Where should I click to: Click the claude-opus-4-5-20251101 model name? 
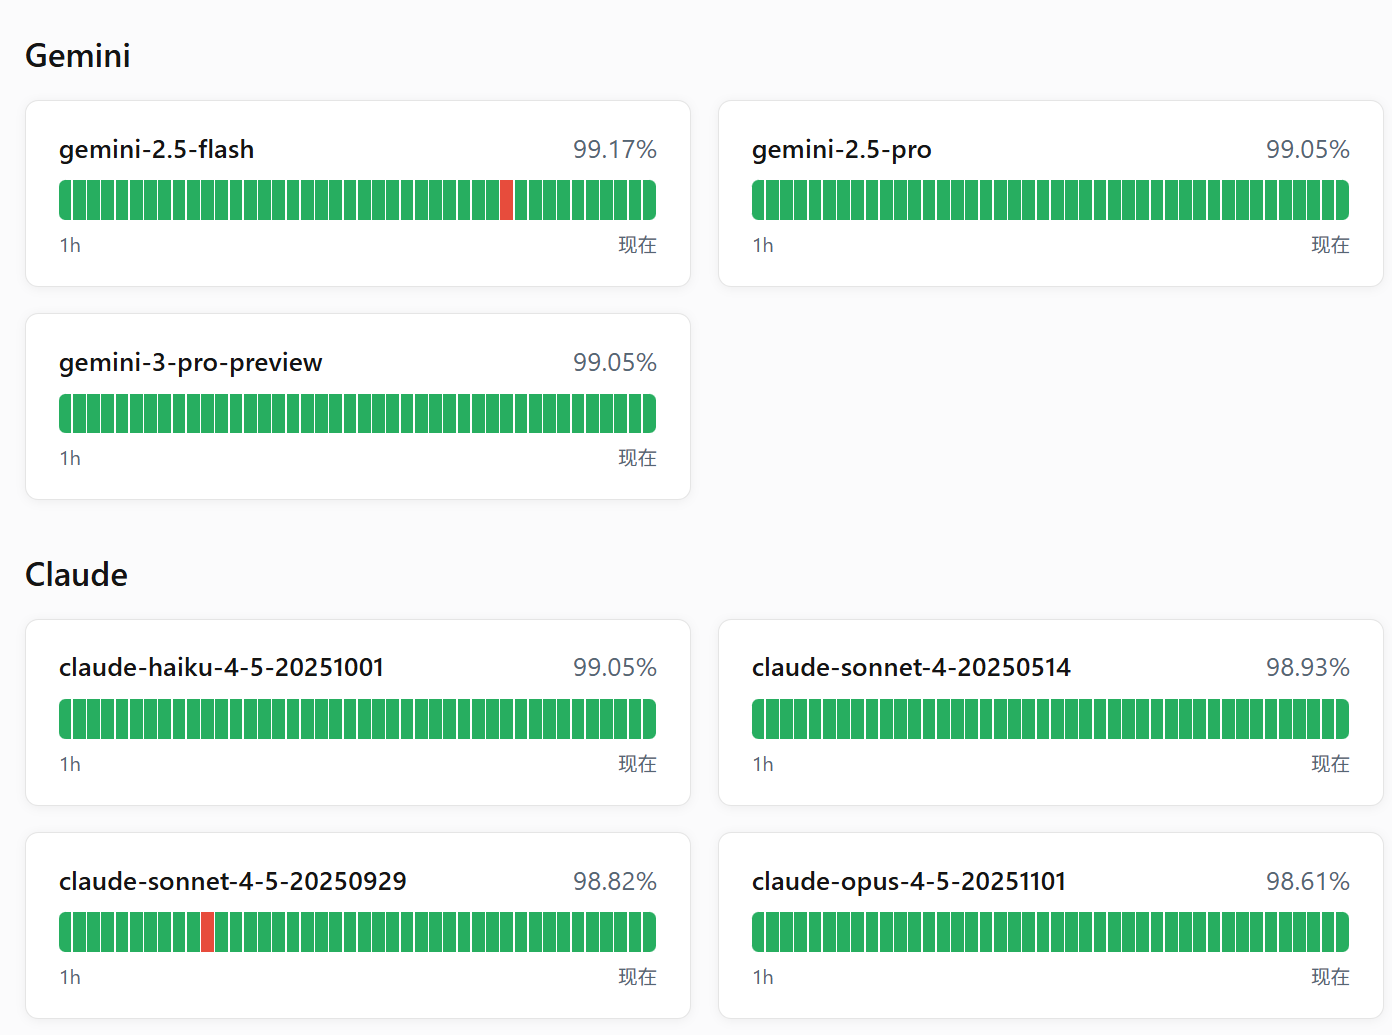point(908,882)
